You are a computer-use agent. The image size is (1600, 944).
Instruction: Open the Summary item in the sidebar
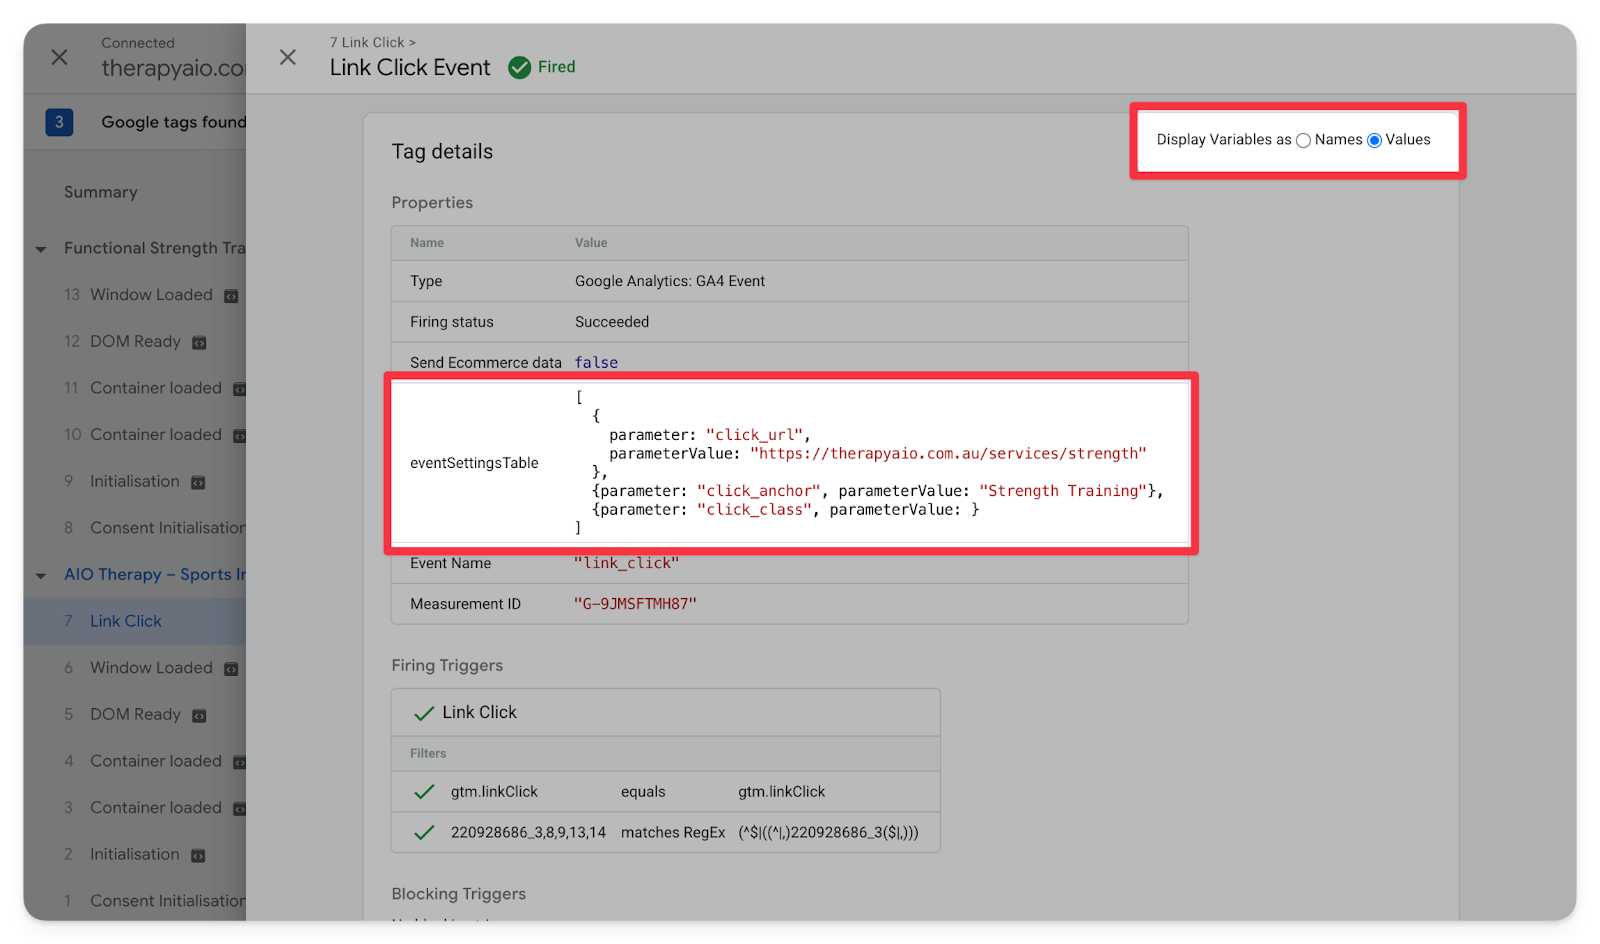tap(101, 192)
